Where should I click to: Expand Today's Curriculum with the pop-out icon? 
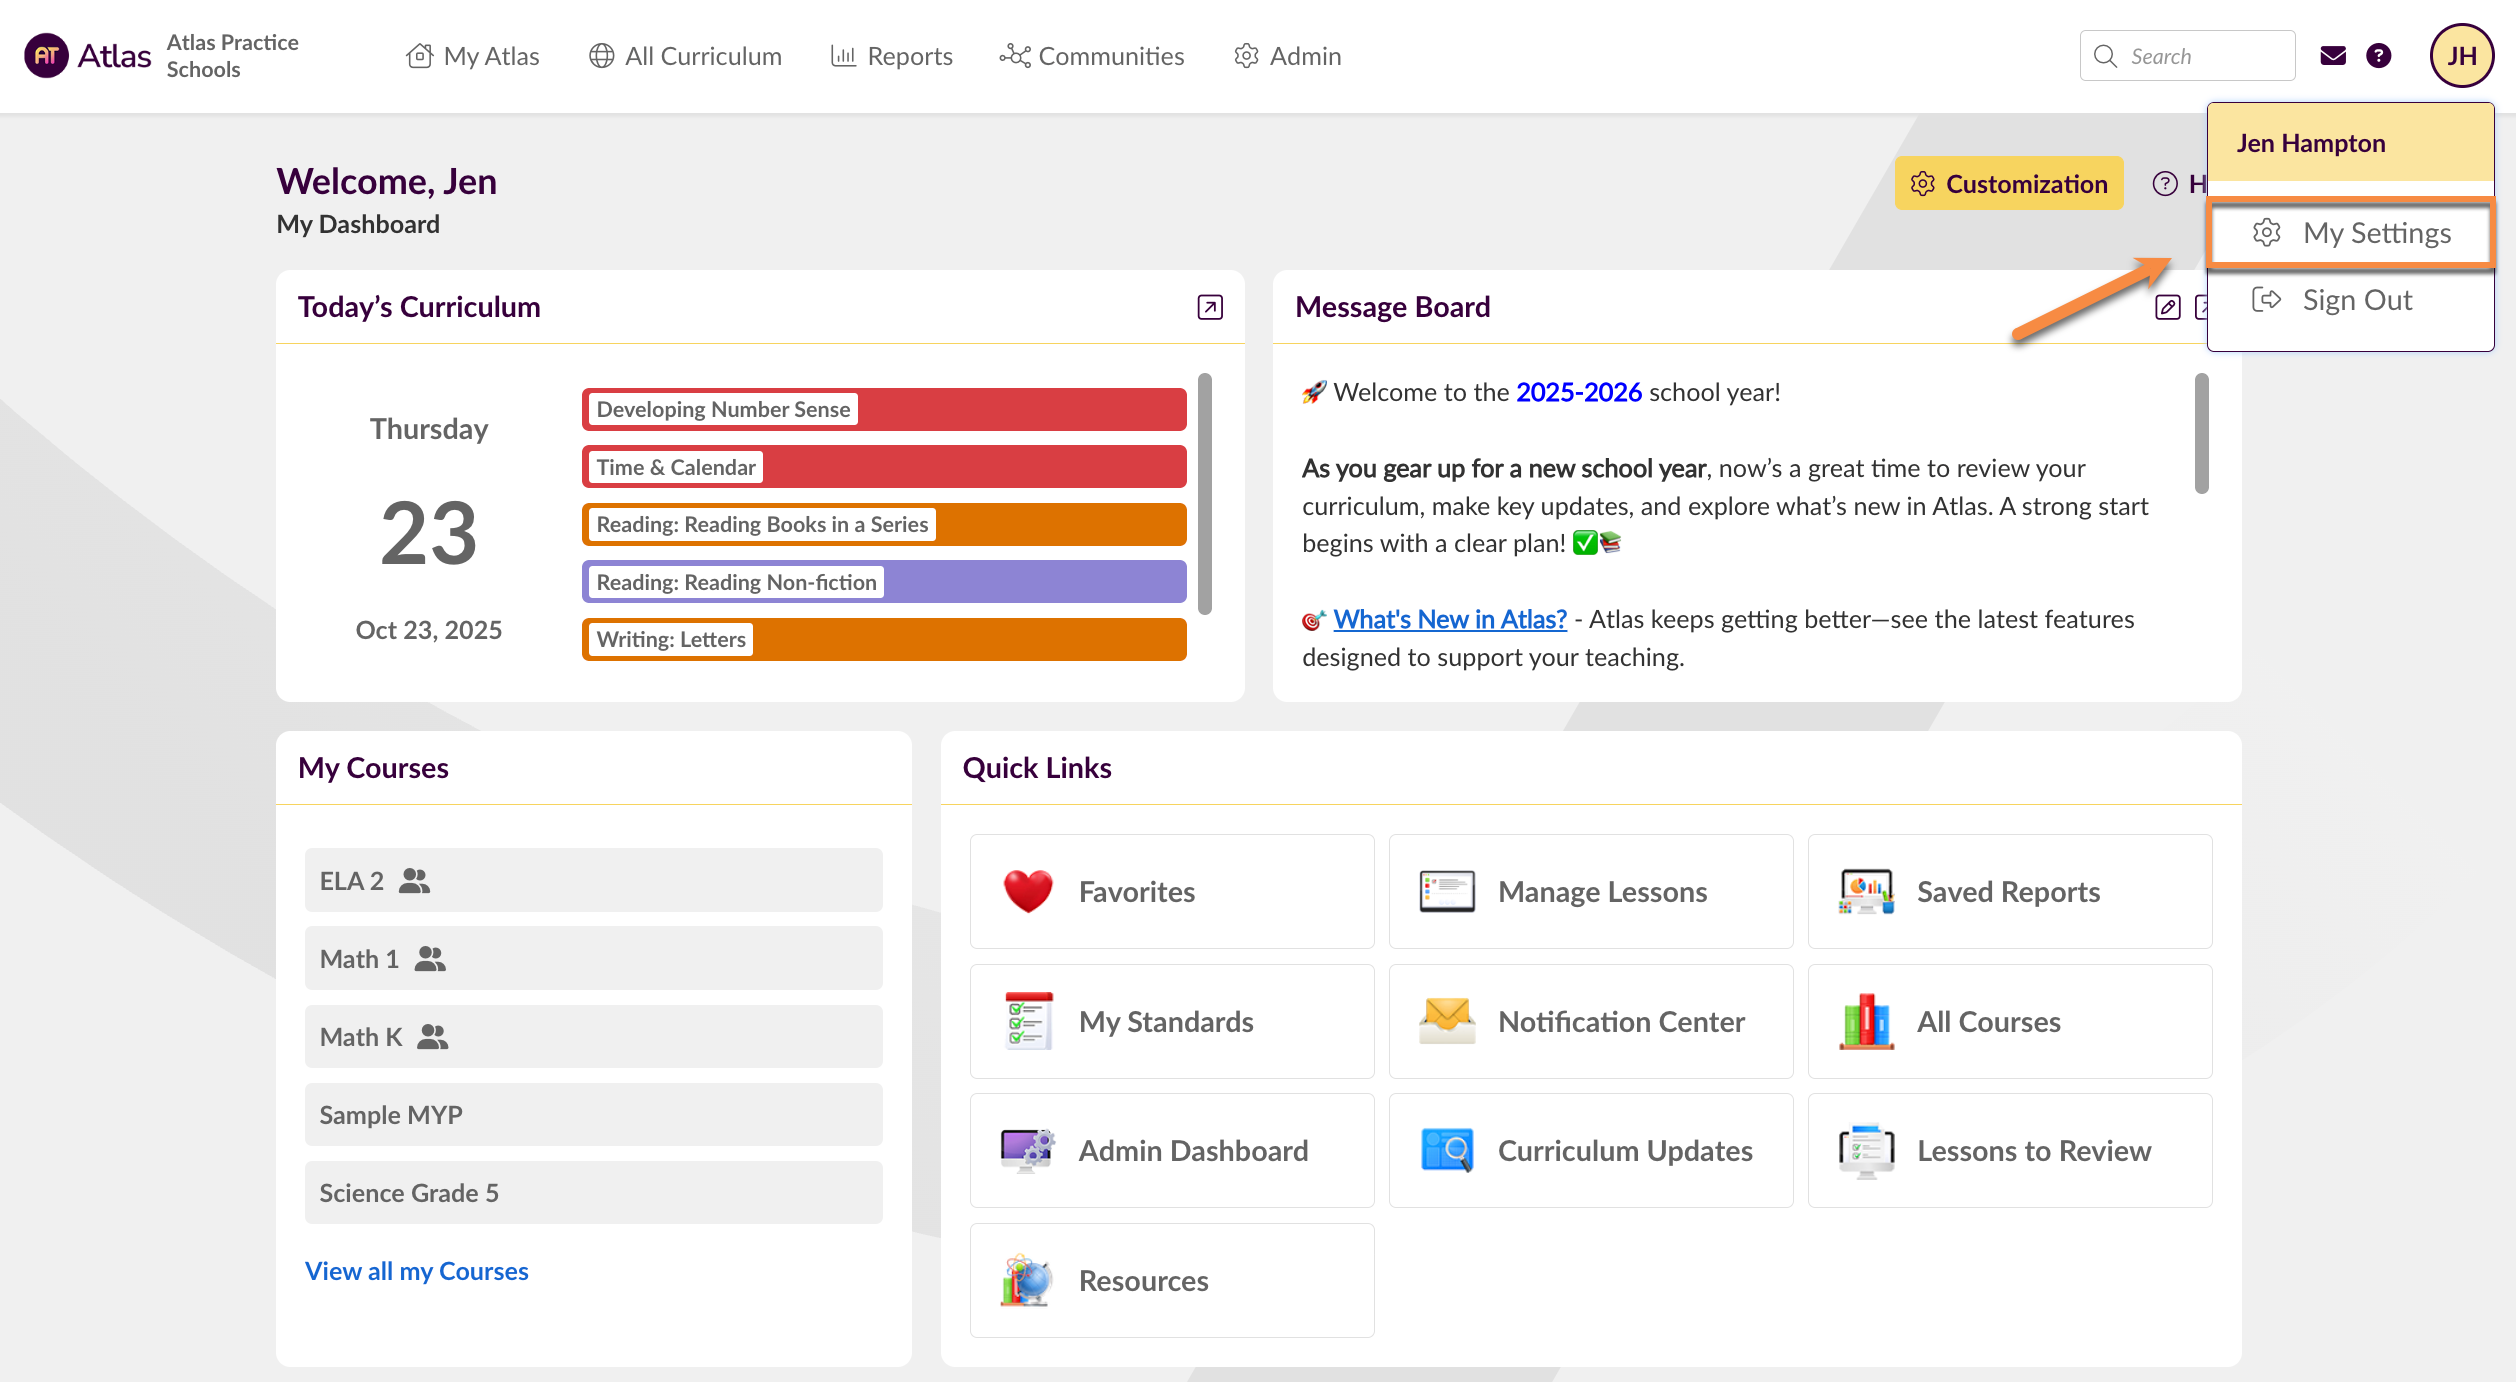point(1209,307)
